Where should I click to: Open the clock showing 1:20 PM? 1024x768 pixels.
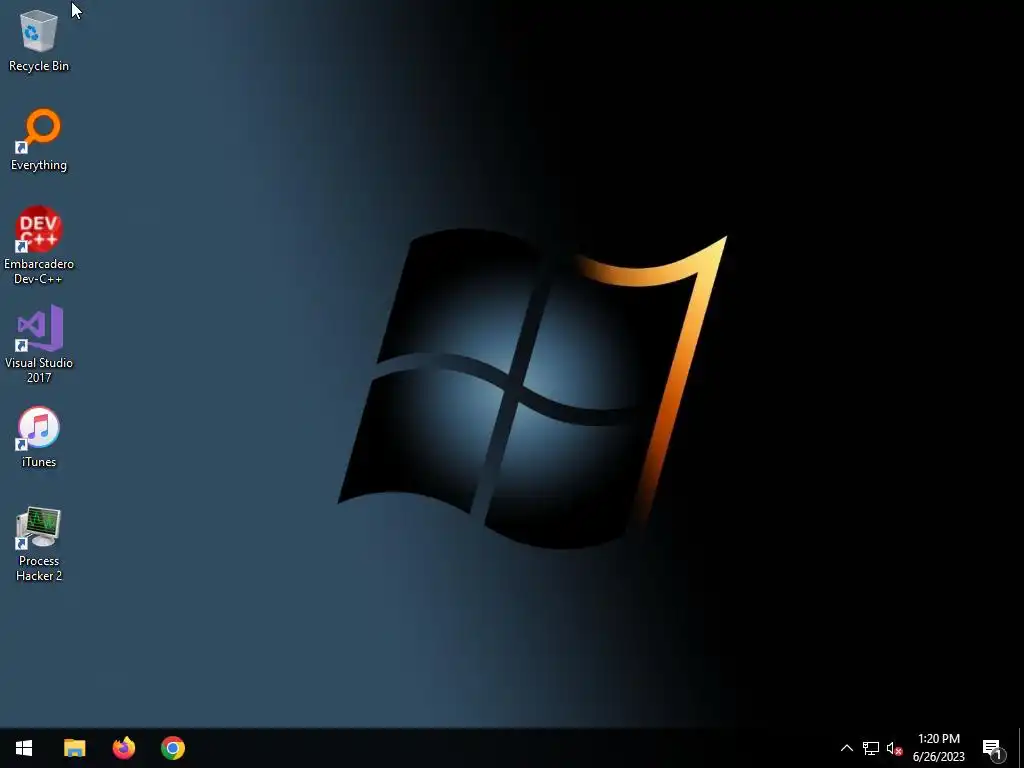(938, 748)
